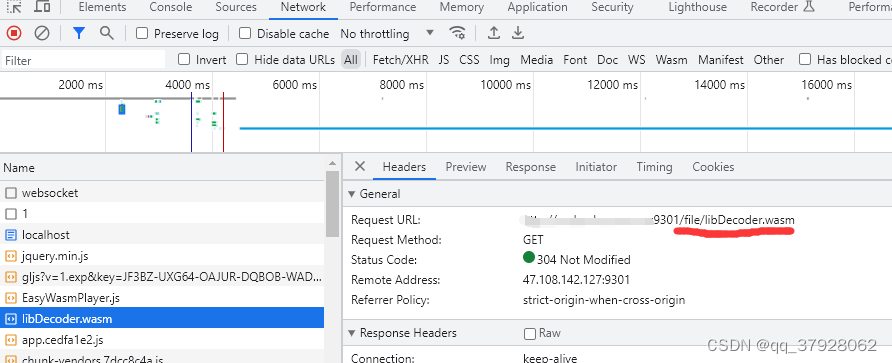Check Hide data URLs checkbox

(242, 59)
